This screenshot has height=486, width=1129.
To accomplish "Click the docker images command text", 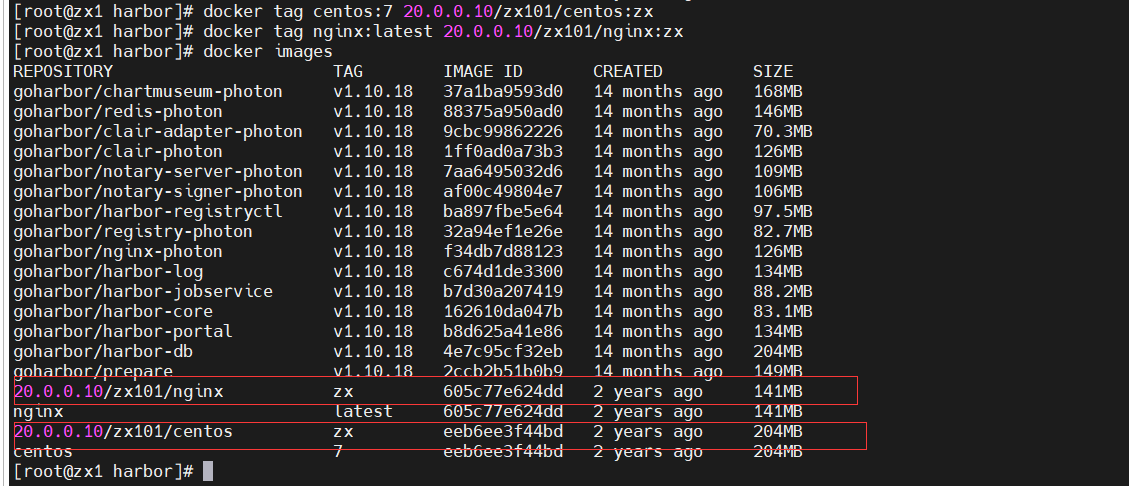I will pyautogui.click(x=268, y=52).
